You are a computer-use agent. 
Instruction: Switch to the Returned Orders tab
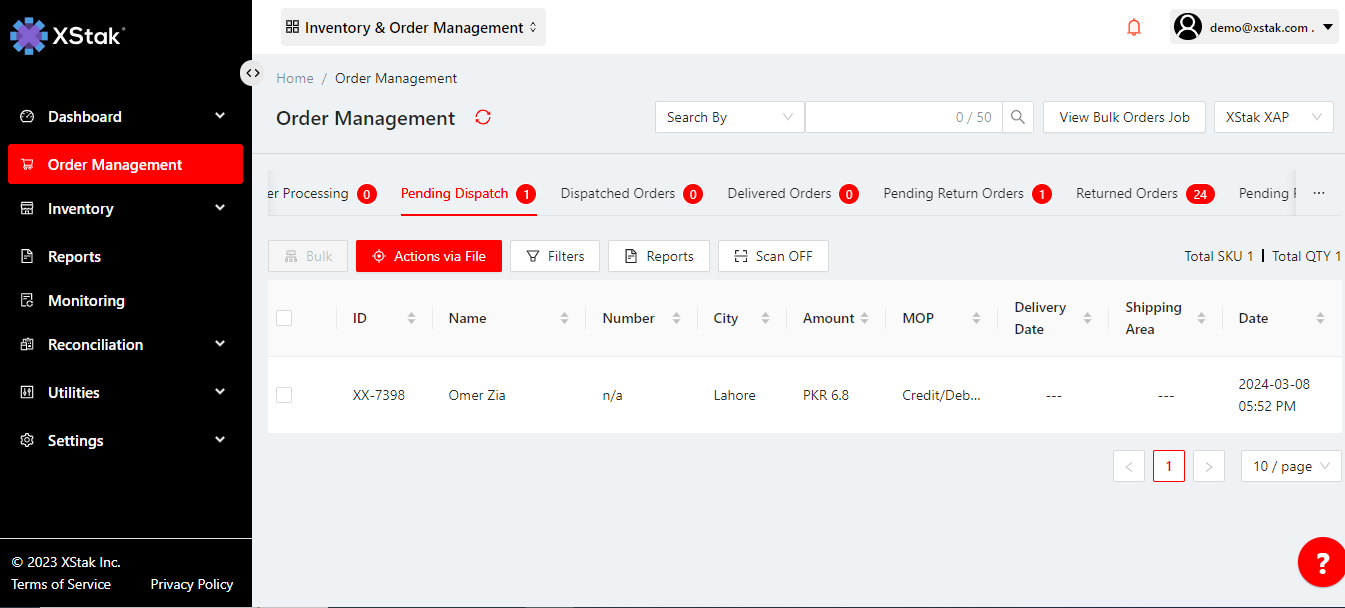pos(1126,193)
